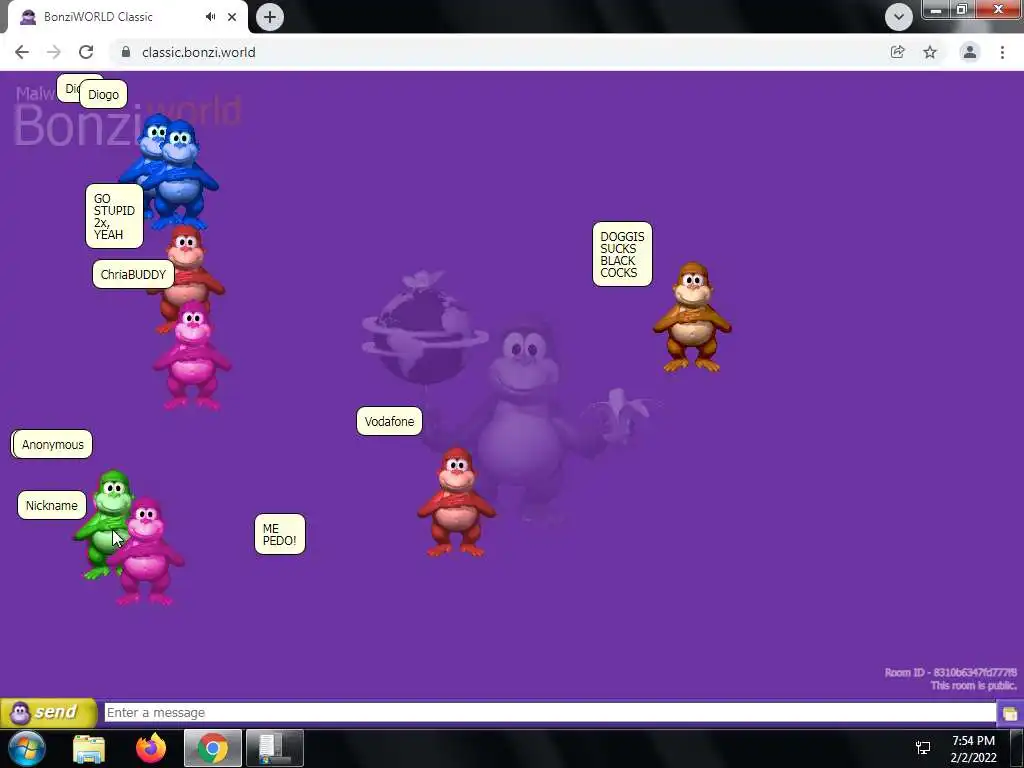Click the browser Back arrow

22,52
